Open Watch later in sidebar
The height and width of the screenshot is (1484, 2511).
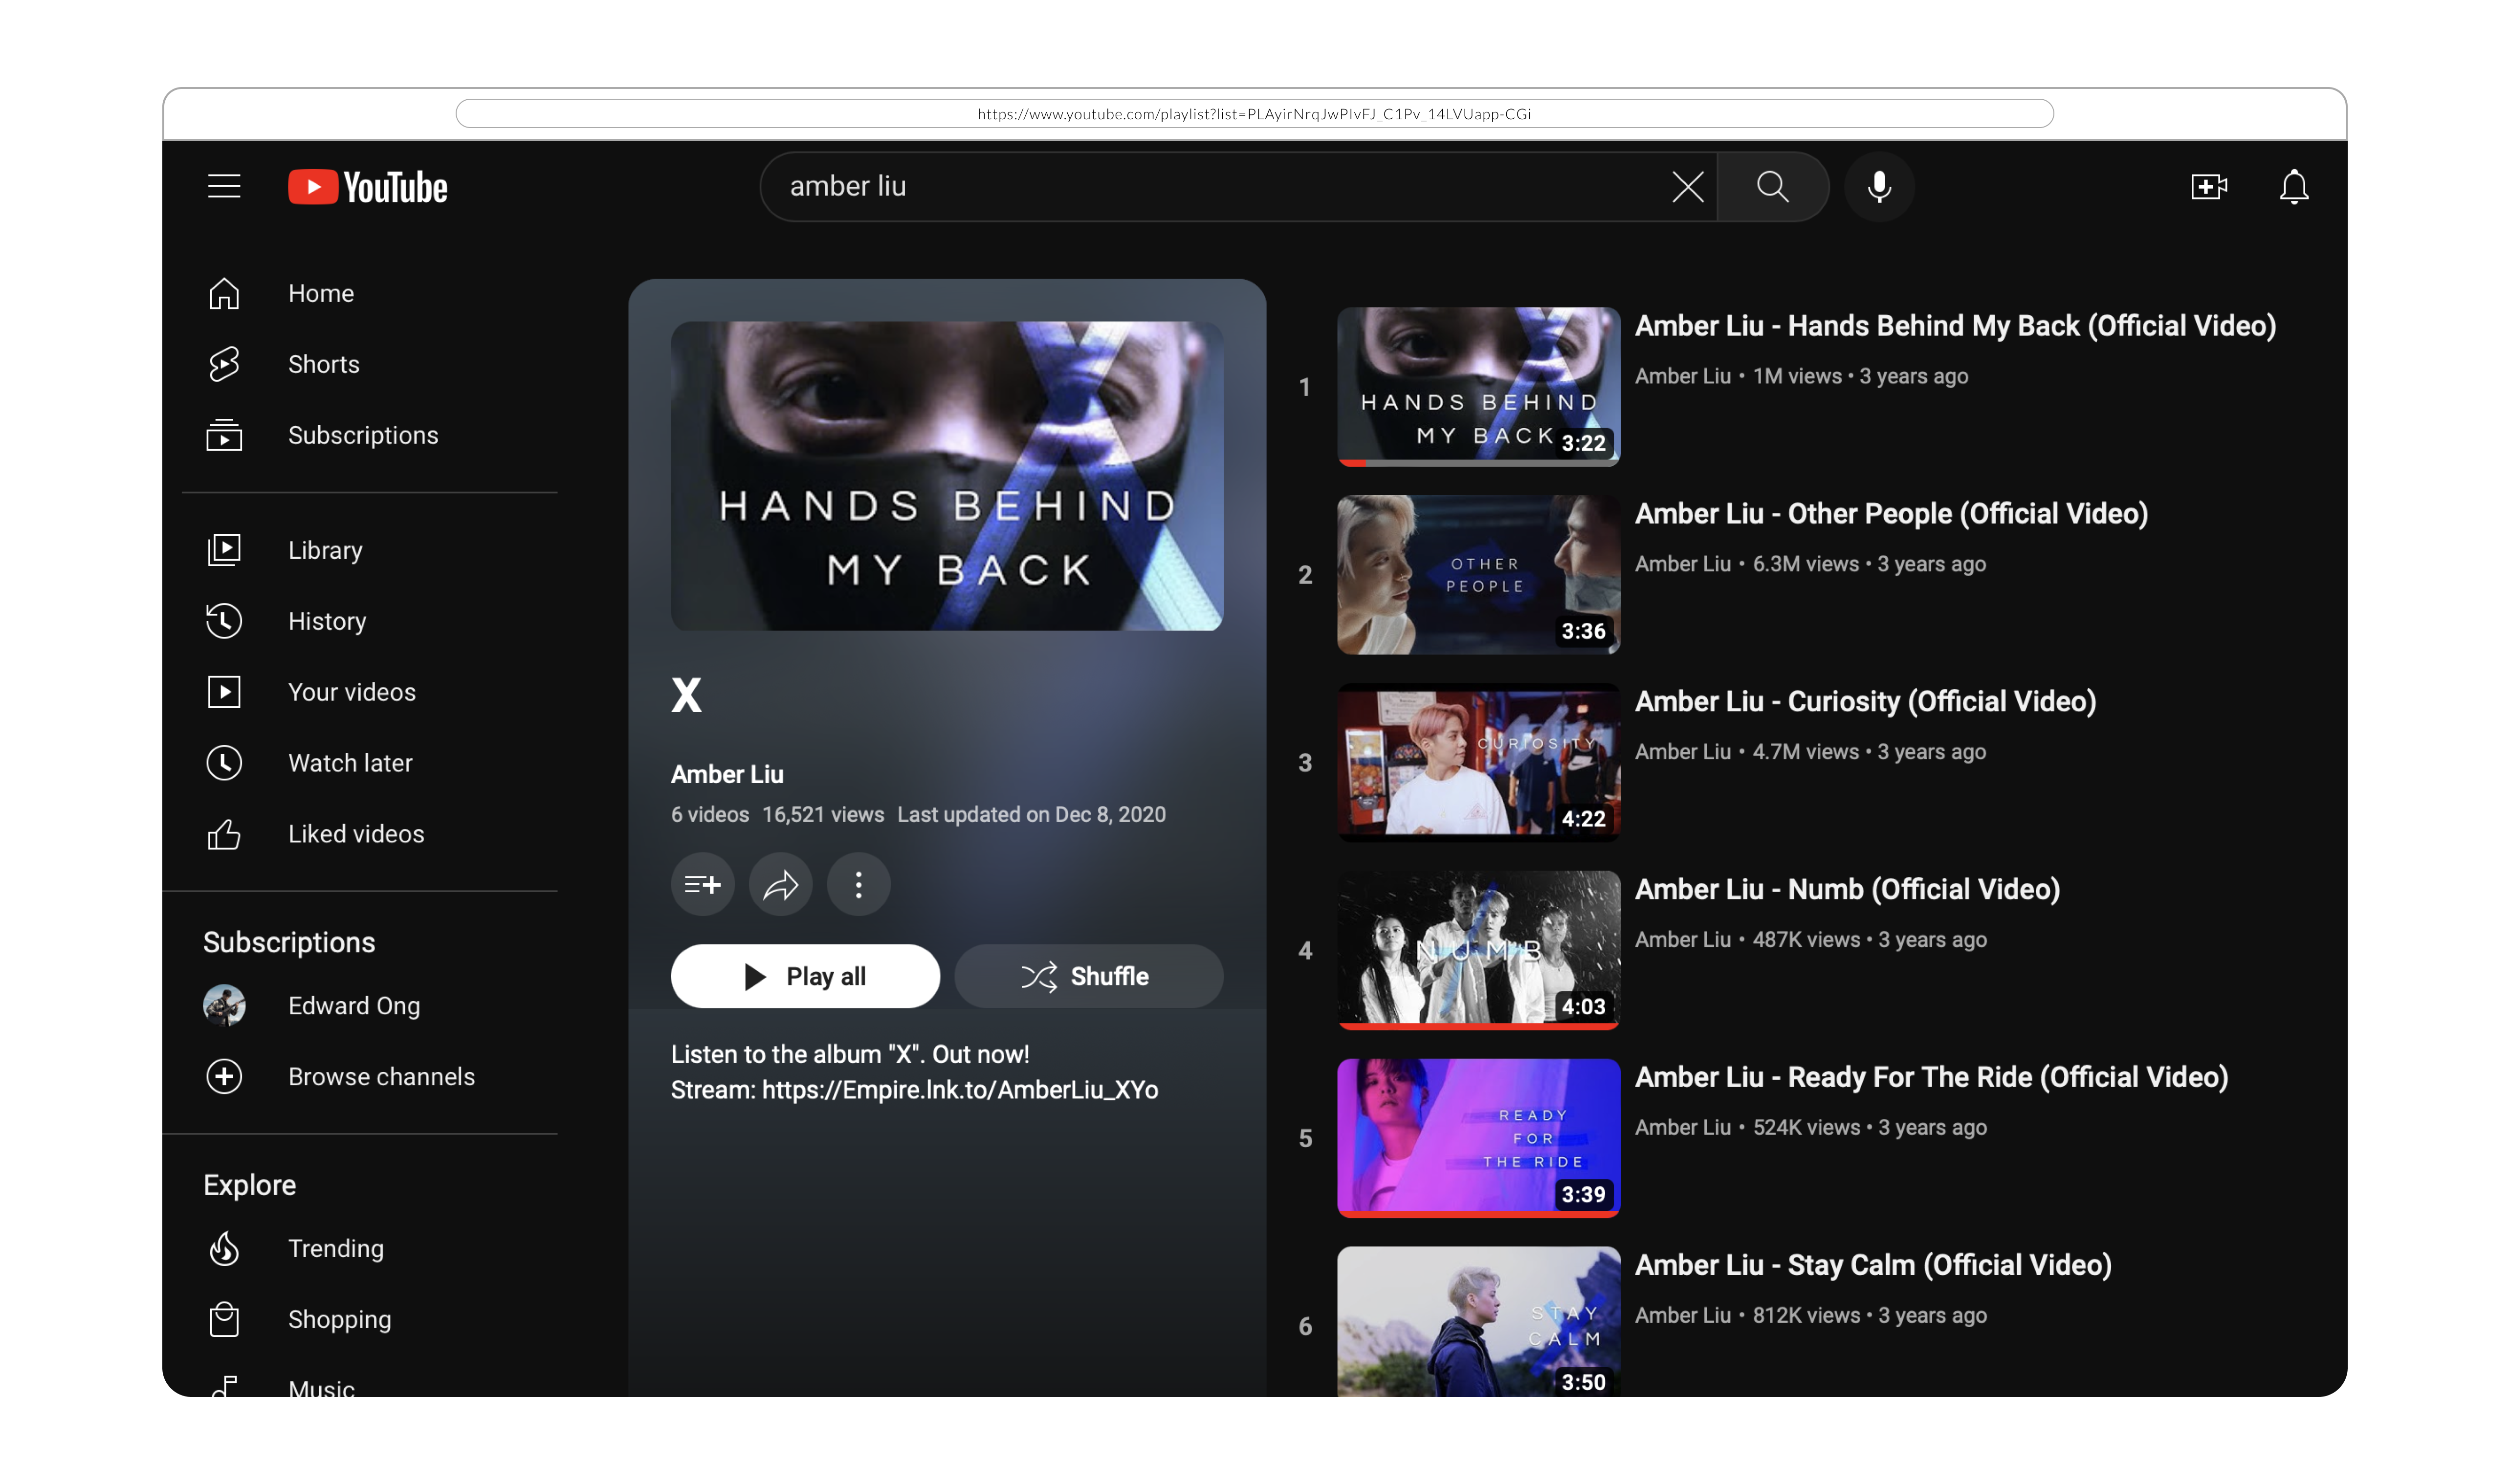tap(349, 763)
